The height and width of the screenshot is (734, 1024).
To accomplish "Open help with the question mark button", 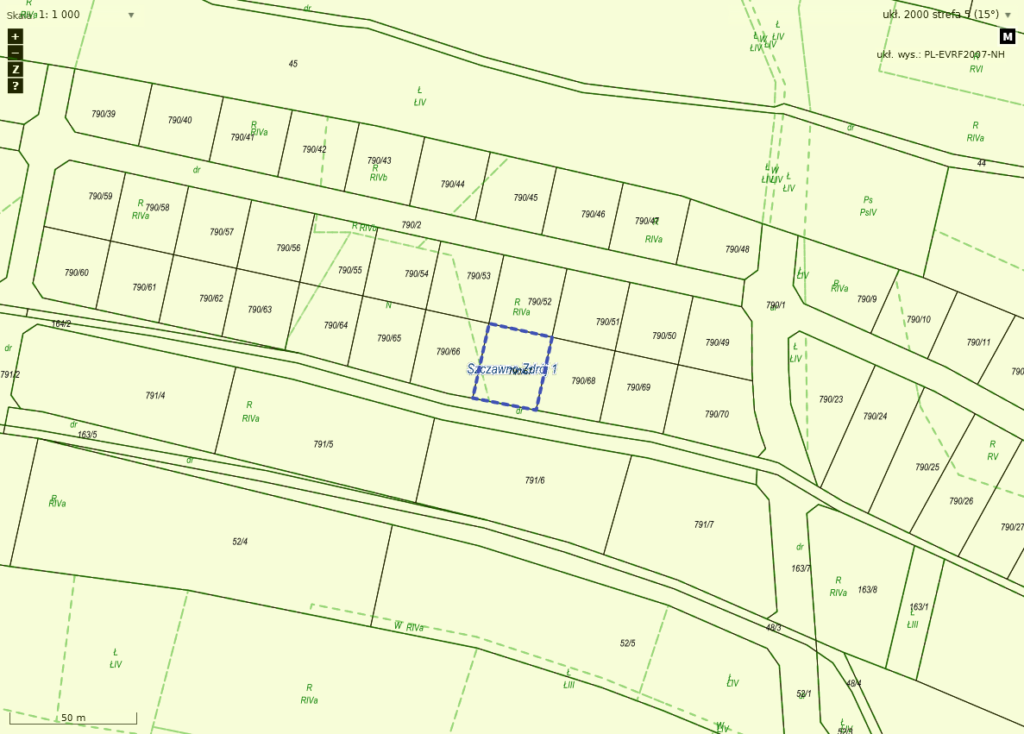I will [15, 86].
